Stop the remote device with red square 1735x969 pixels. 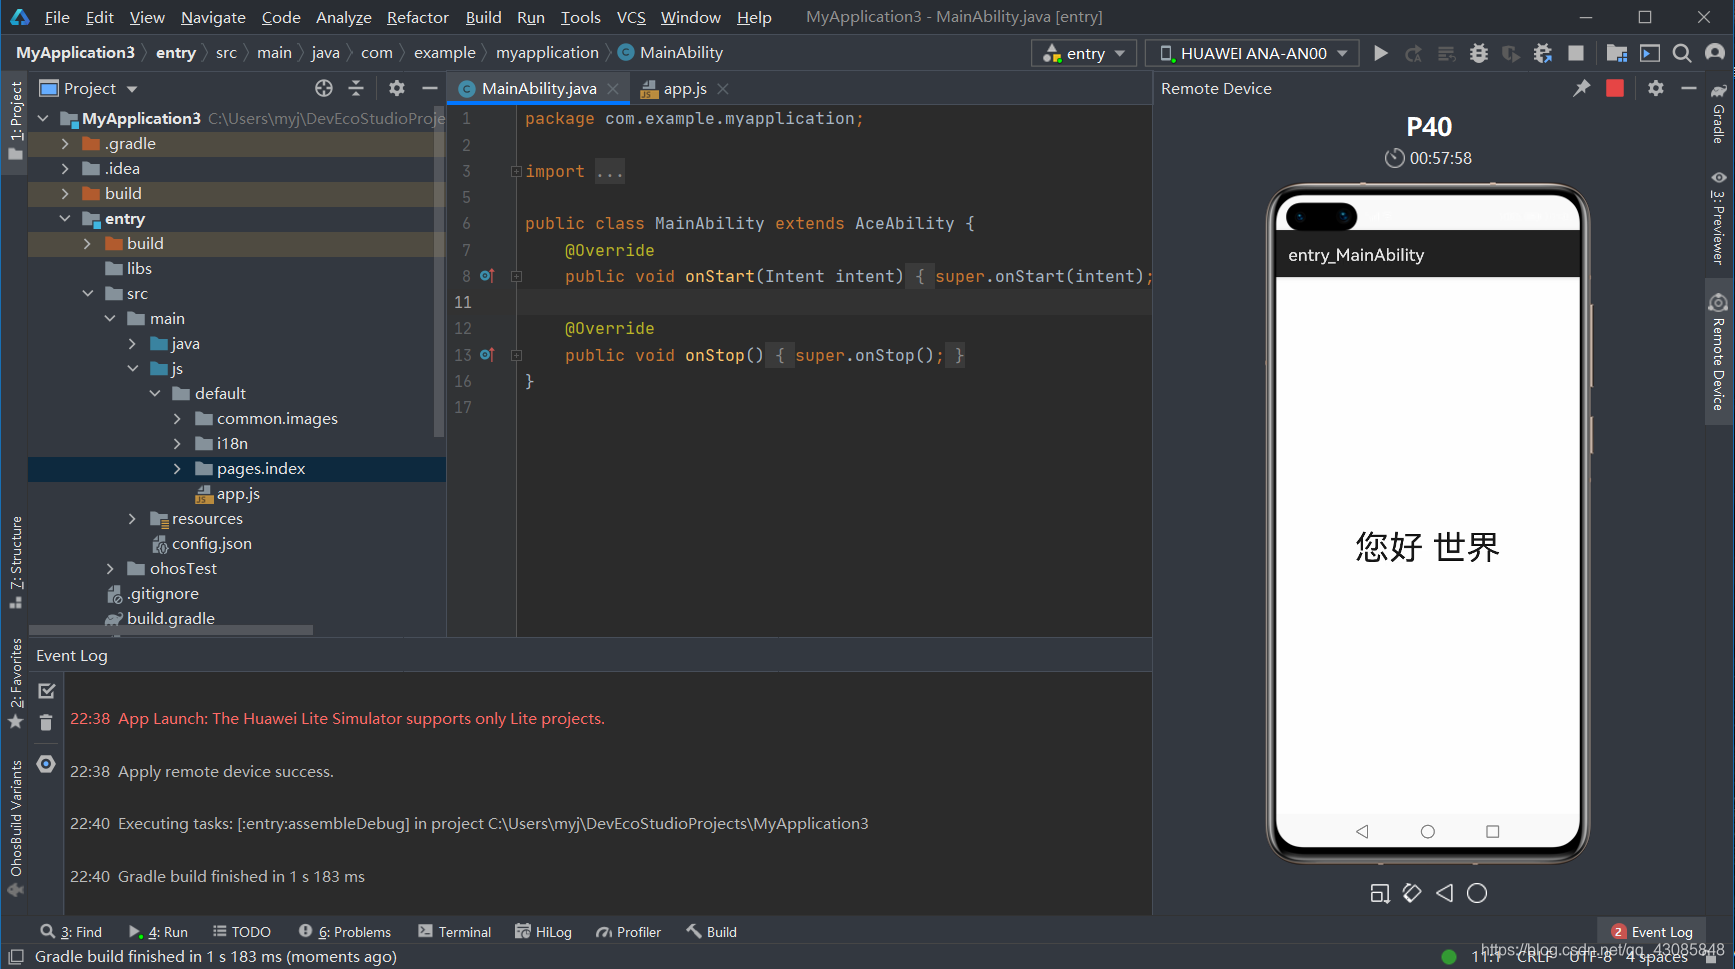tap(1614, 88)
